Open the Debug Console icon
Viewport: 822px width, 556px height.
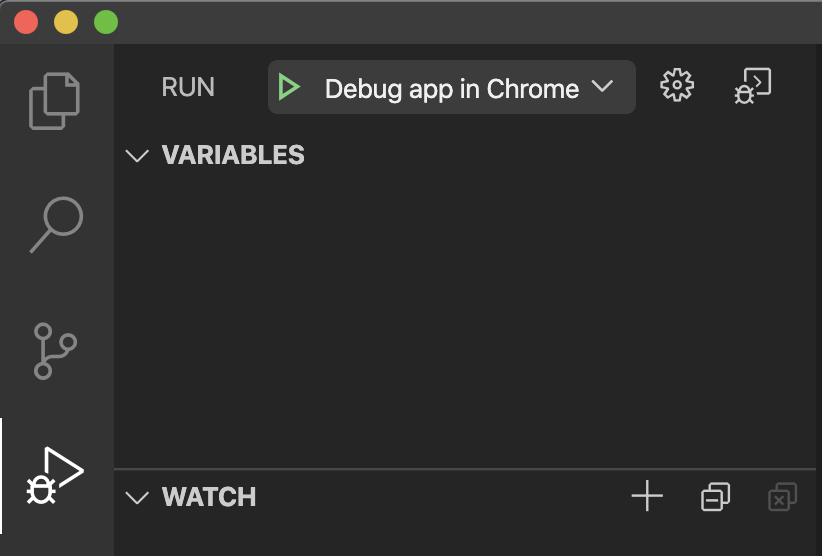point(753,85)
